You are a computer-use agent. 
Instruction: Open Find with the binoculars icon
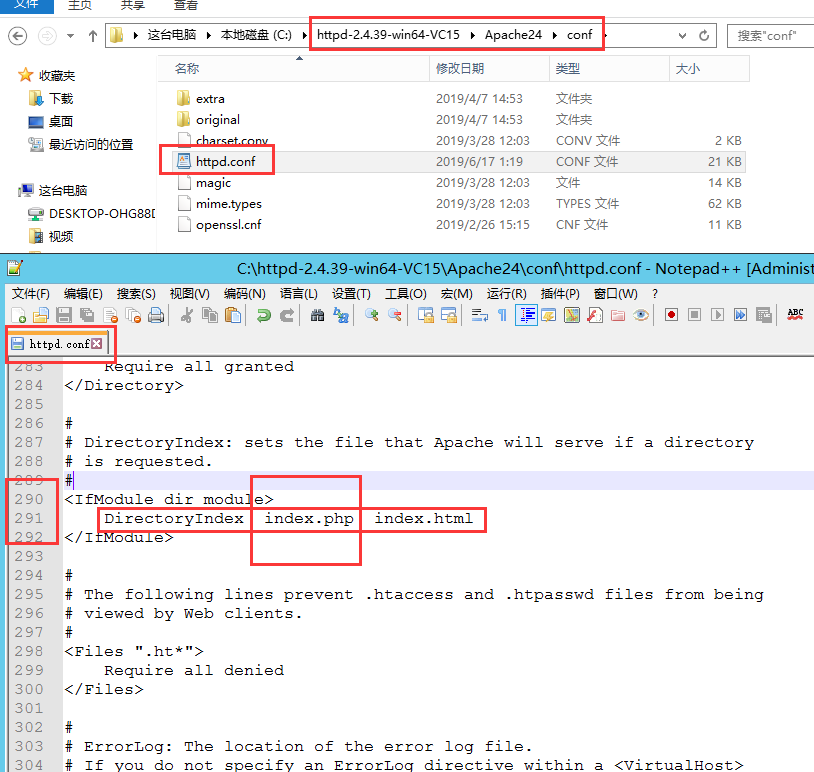[x=317, y=315]
